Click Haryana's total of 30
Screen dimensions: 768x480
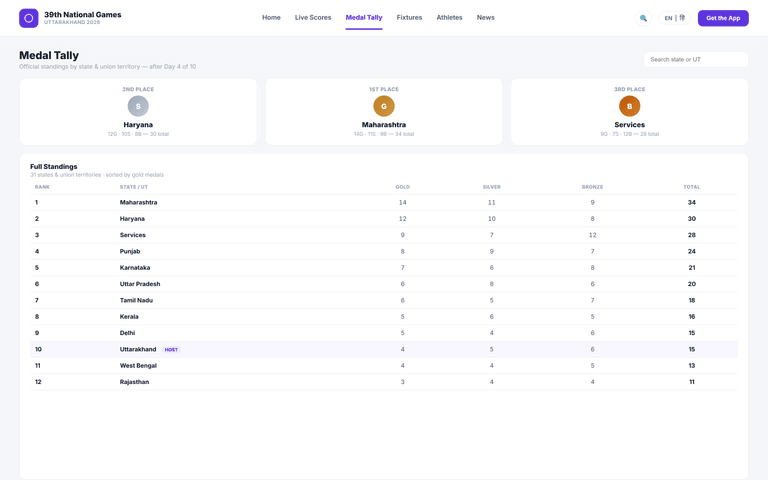692,218
